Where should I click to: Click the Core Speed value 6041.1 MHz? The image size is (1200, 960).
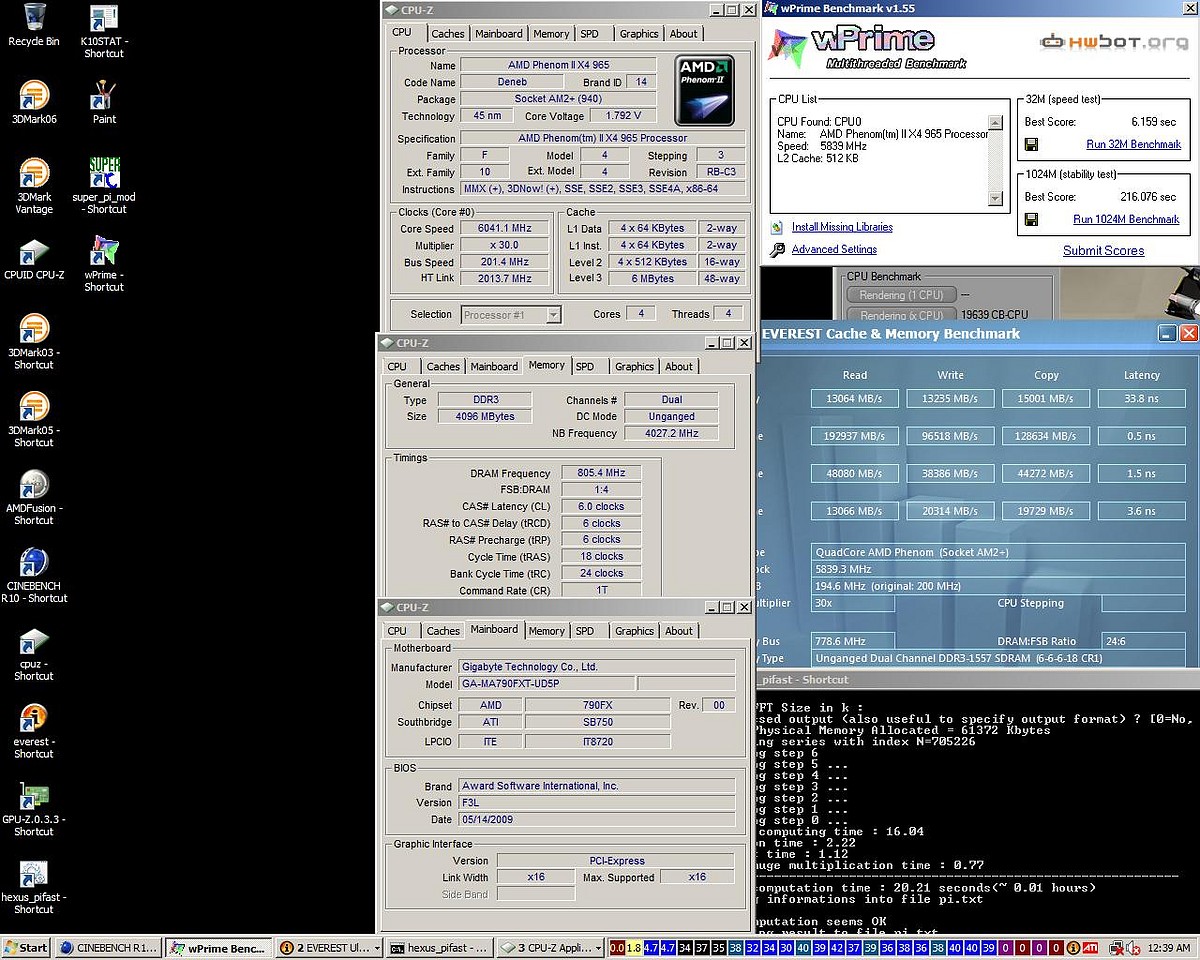coord(507,229)
